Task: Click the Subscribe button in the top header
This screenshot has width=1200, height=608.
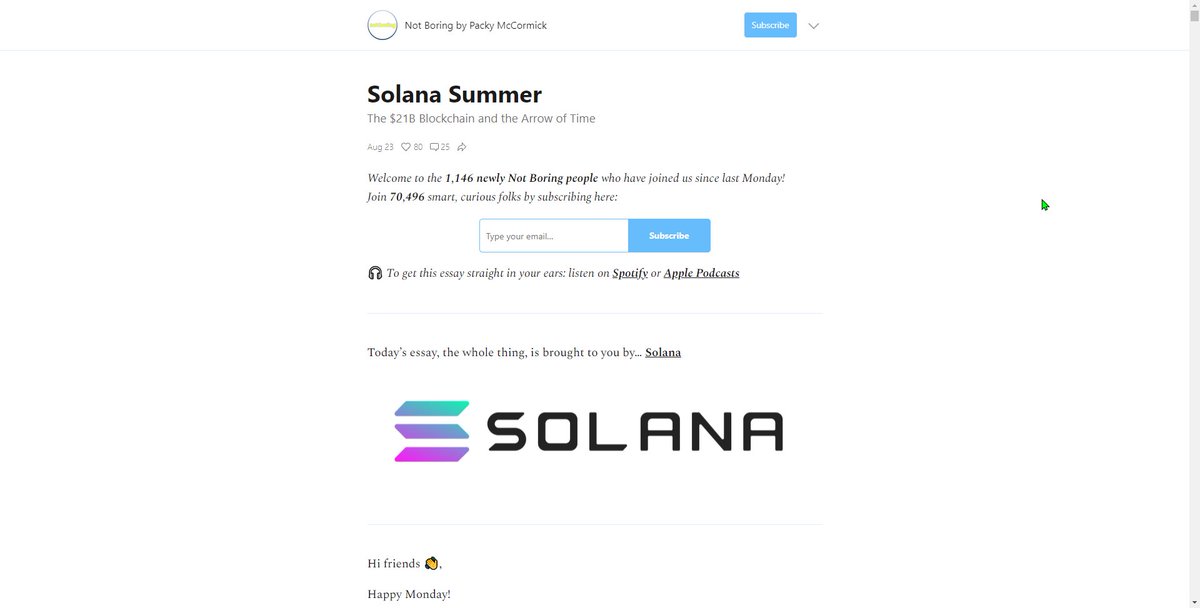Action: pyautogui.click(x=770, y=25)
